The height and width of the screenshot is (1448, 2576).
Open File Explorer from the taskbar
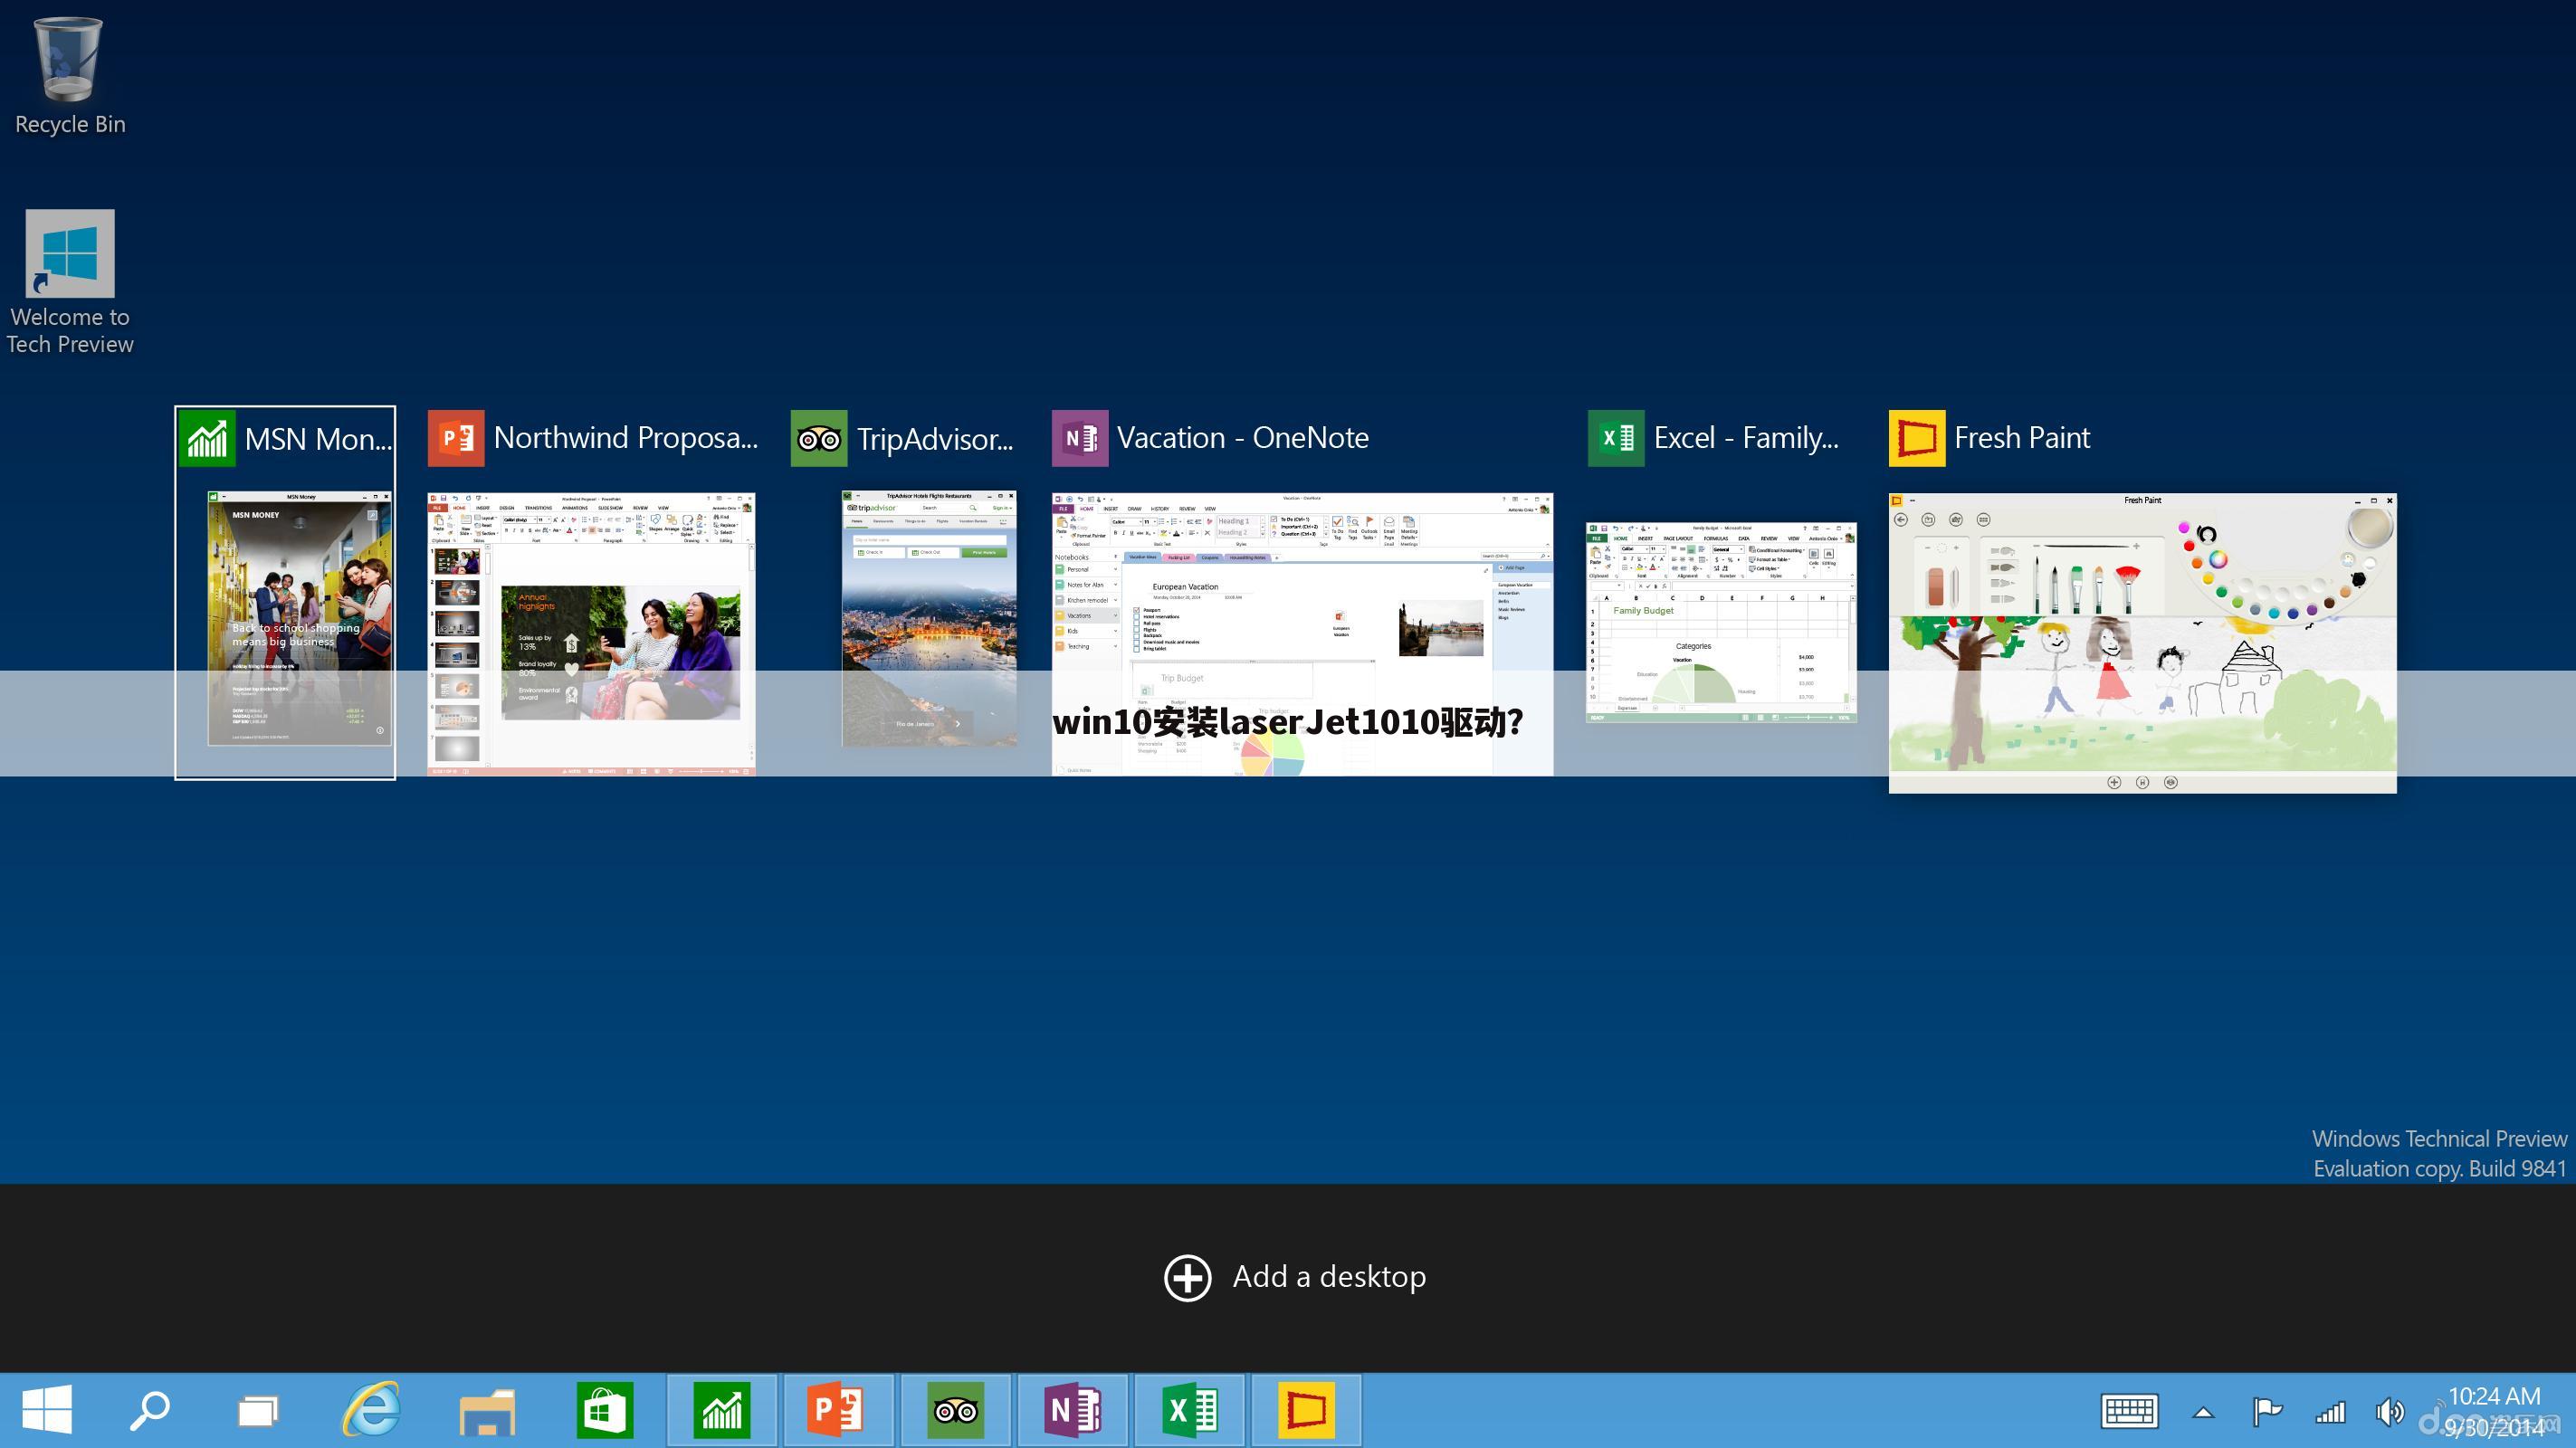coord(487,1410)
